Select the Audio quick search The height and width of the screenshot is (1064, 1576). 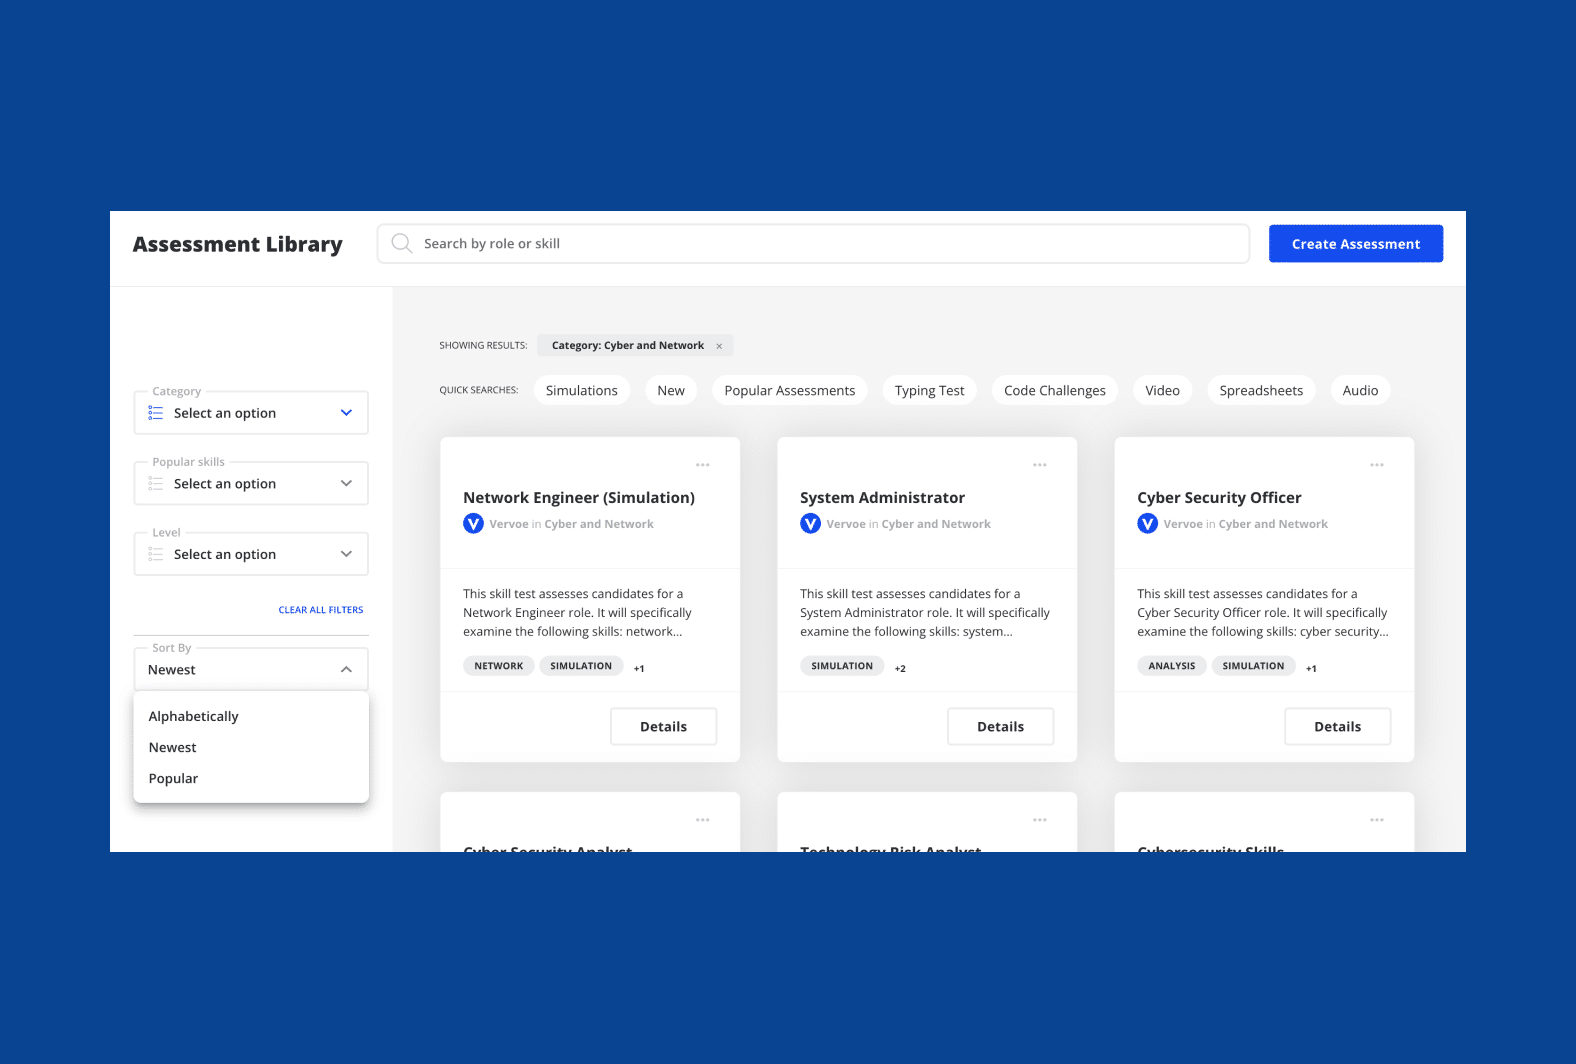(1360, 391)
